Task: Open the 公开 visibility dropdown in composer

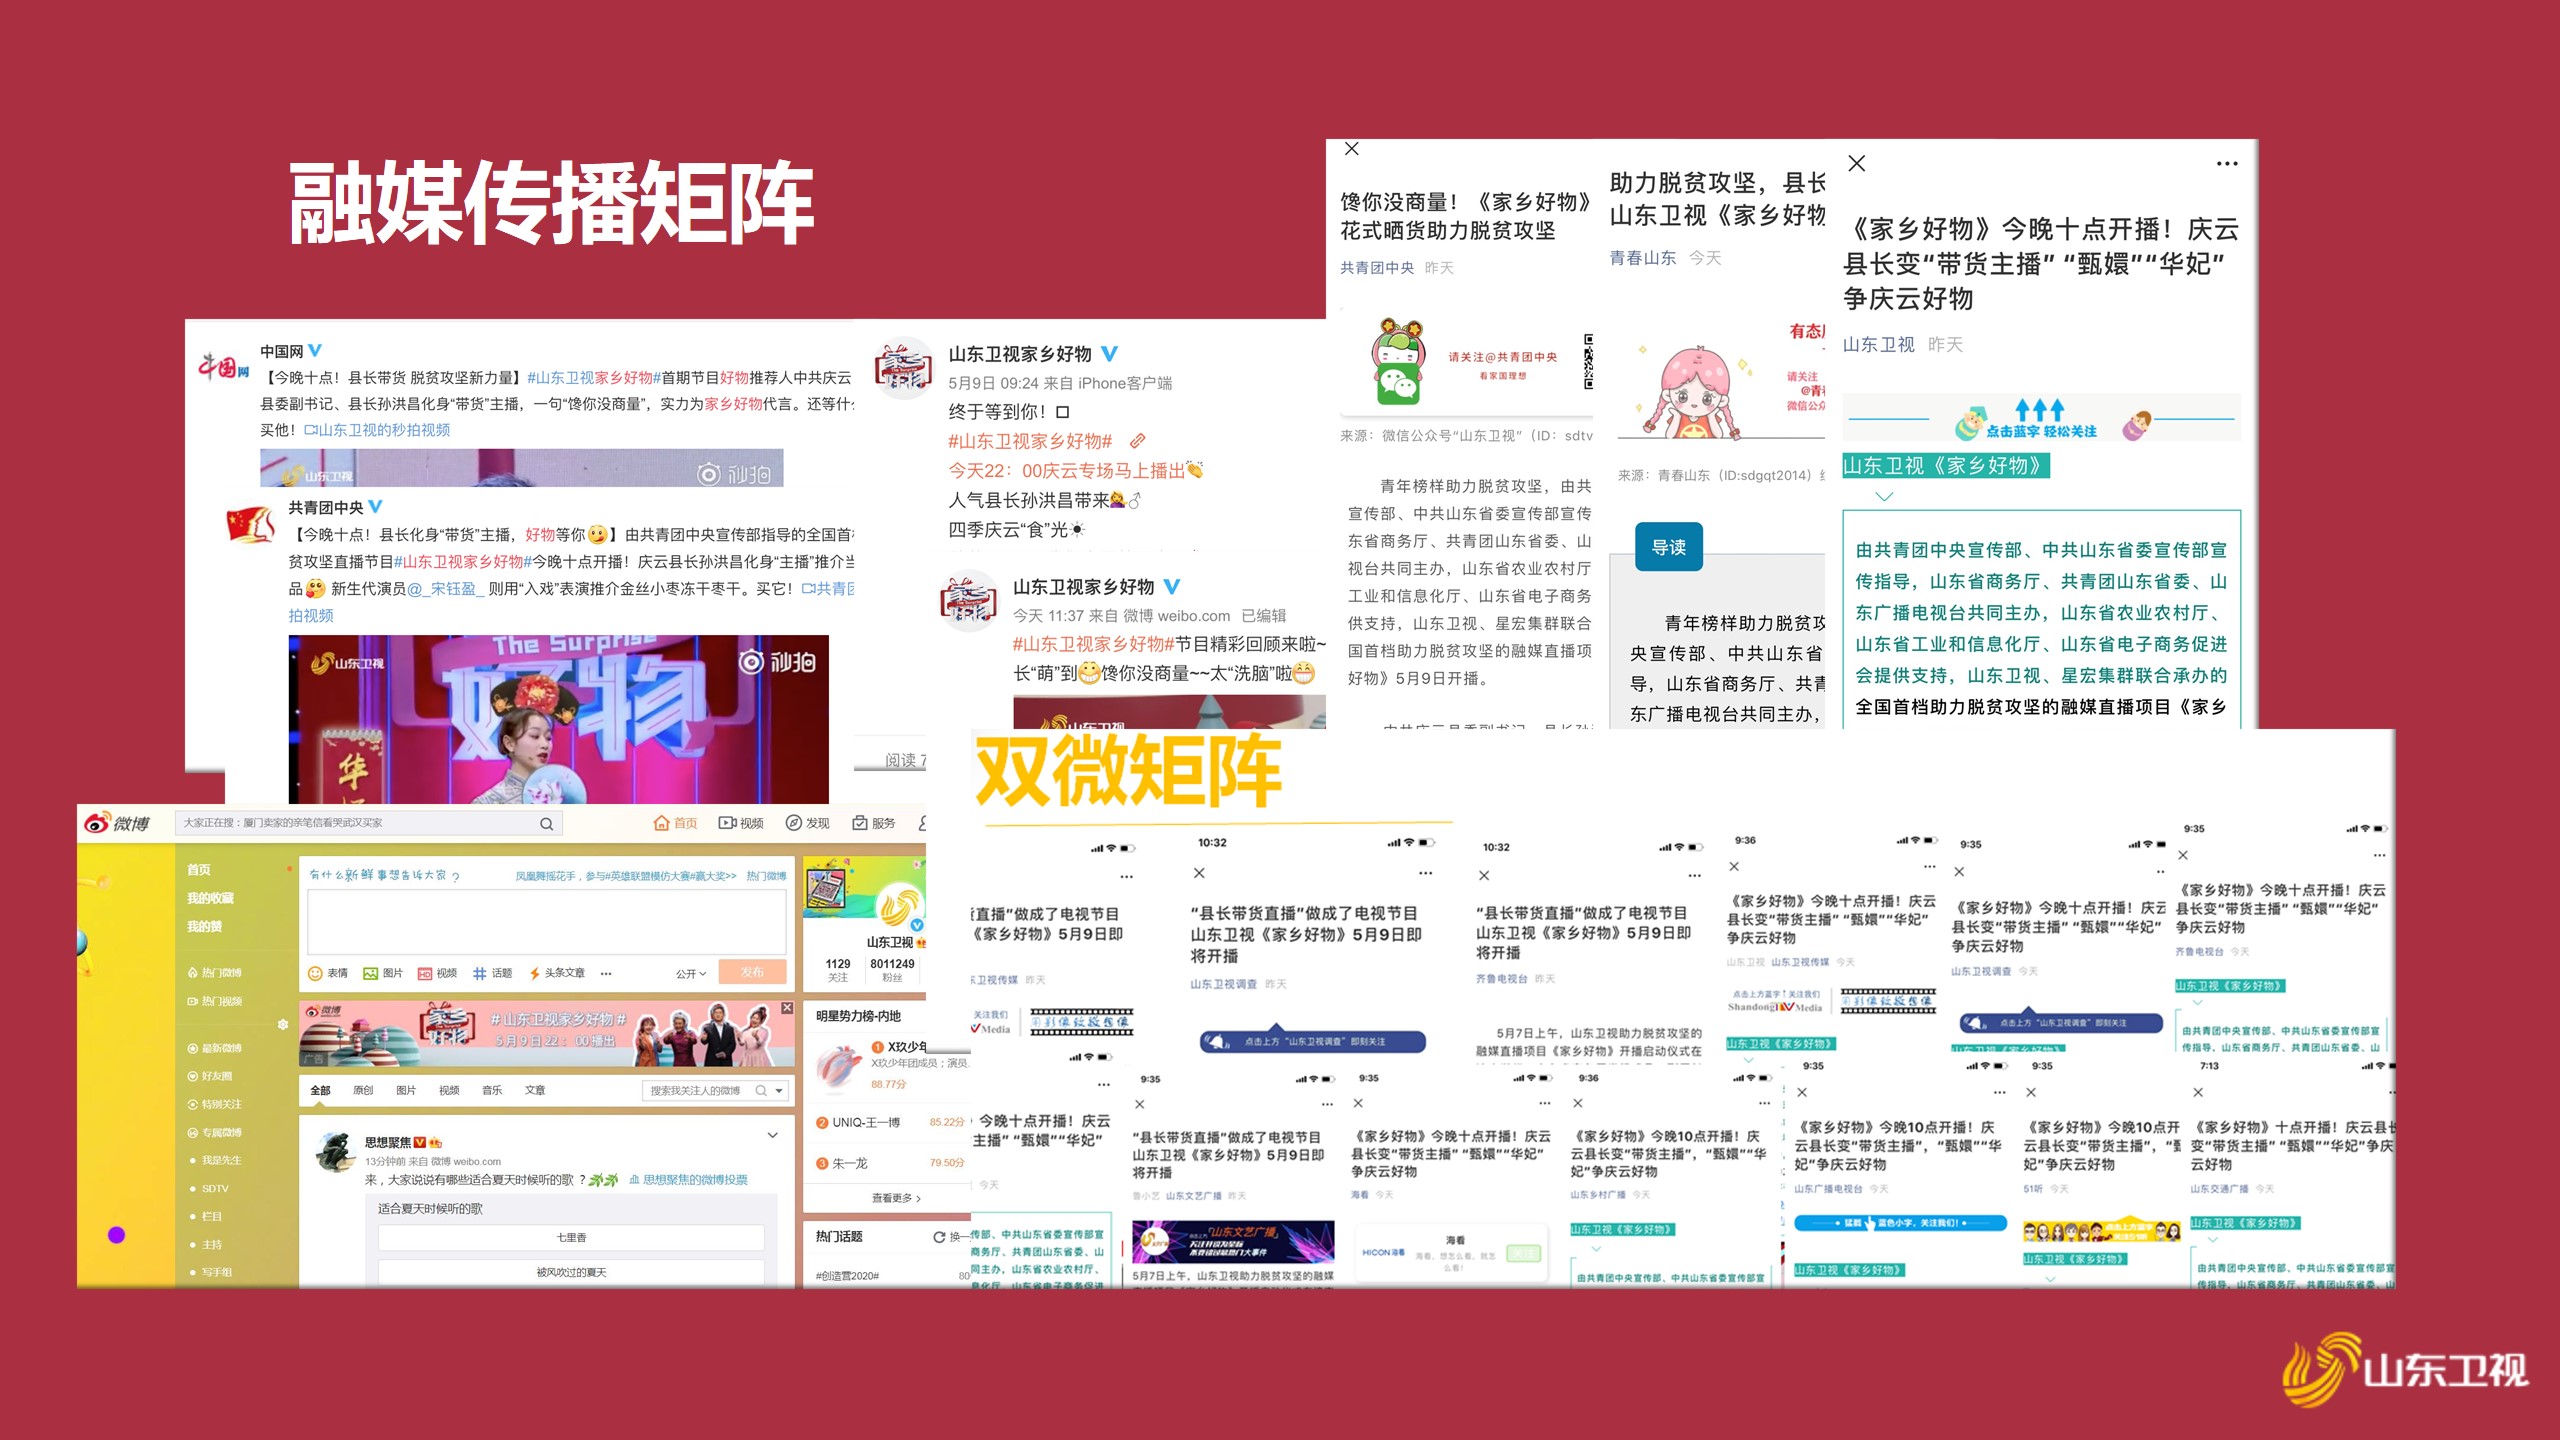Action: (x=691, y=973)
